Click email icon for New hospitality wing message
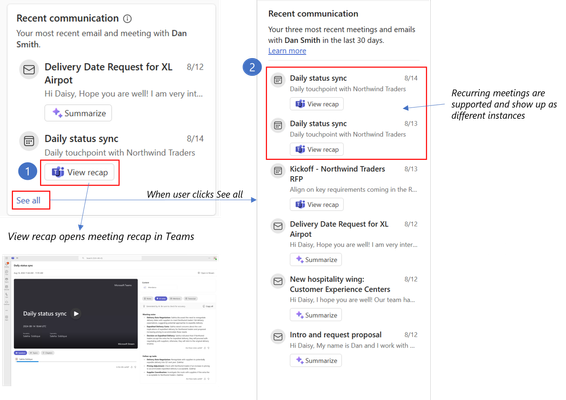Viewport: 566px width, 400px height. pos(278,281)
